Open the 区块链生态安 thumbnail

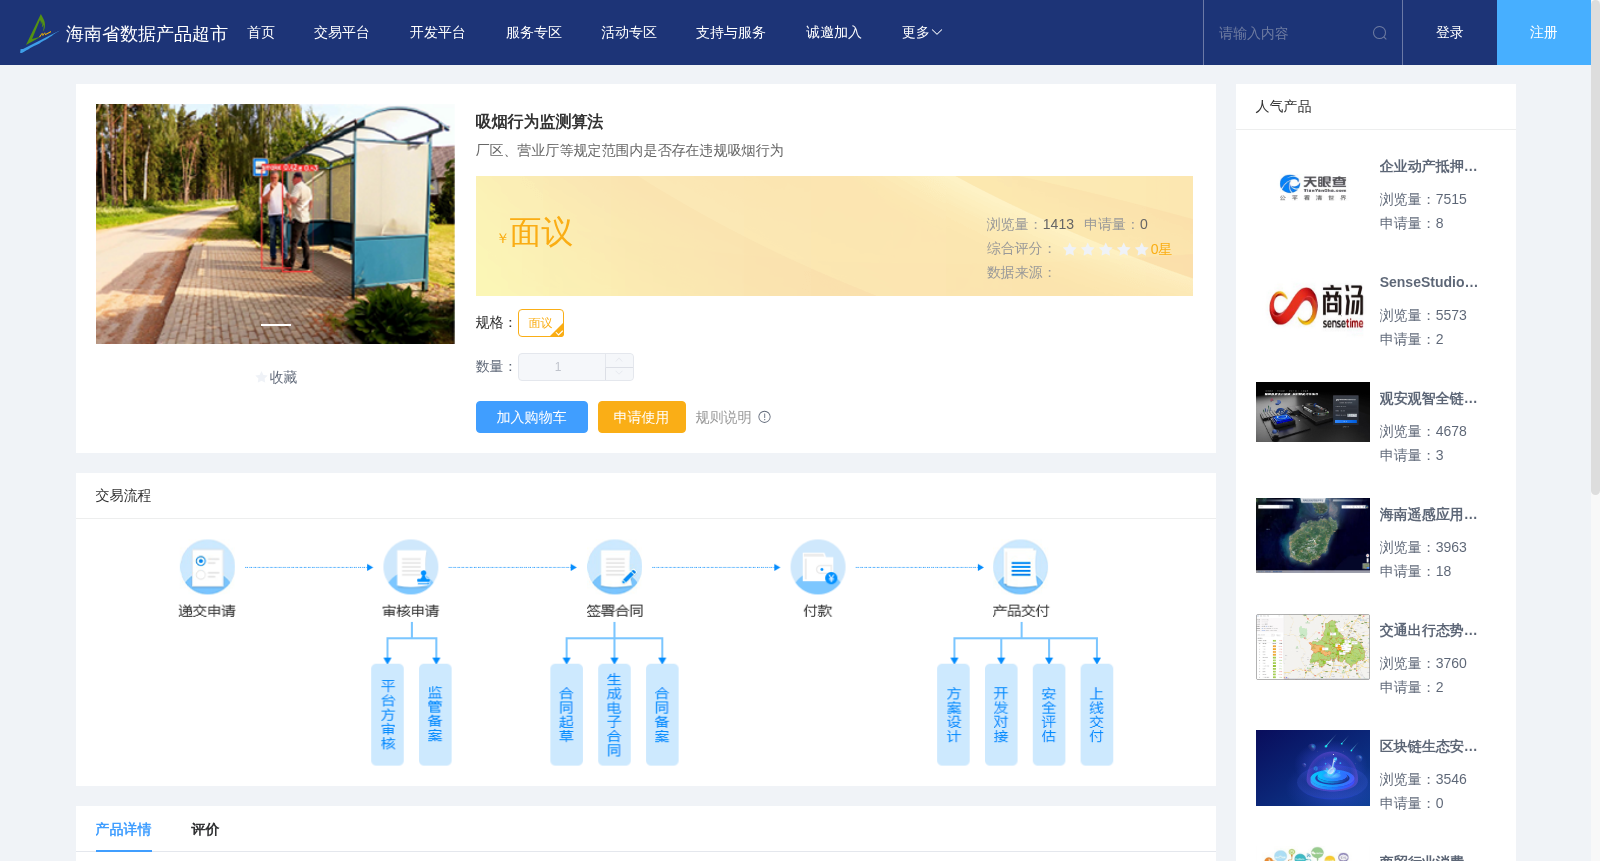tap(1313, 768)
